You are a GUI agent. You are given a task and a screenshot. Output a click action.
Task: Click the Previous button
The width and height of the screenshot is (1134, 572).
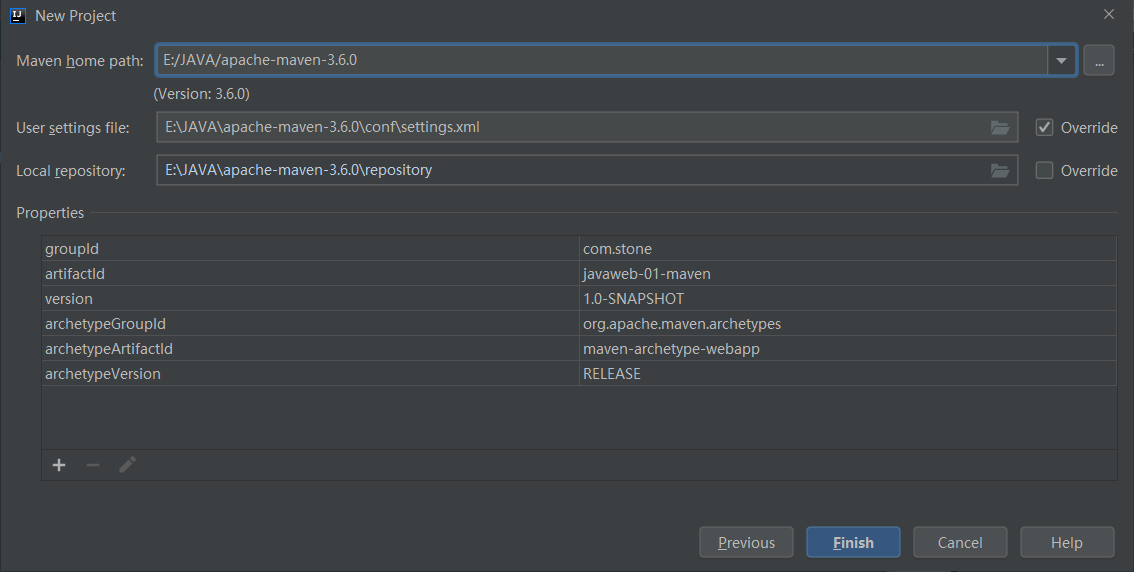point(746,542)
